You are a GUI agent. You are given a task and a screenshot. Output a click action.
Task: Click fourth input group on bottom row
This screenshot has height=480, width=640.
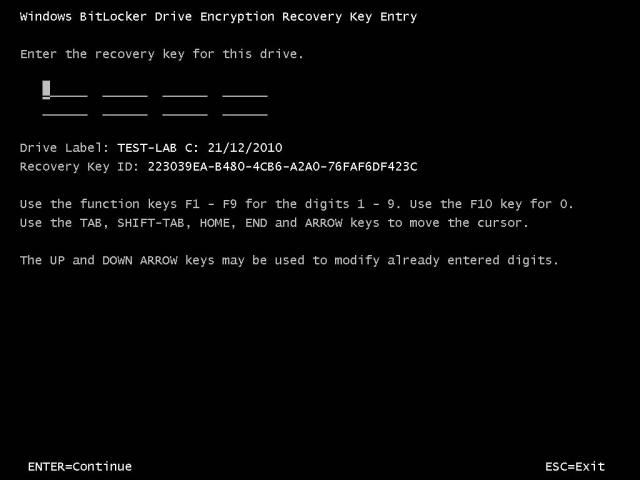[x=245, y=109]
